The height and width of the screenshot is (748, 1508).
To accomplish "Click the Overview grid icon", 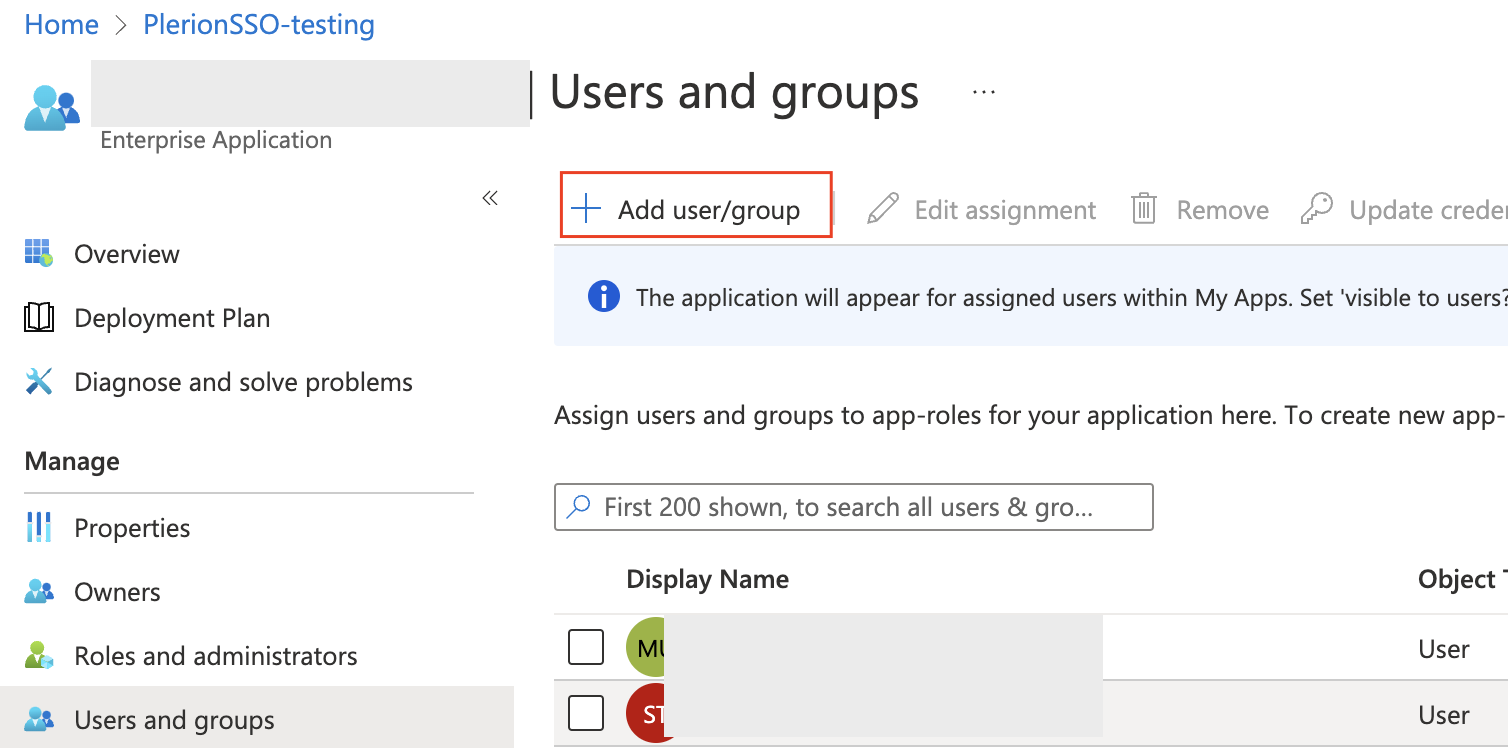I will 39,254.
